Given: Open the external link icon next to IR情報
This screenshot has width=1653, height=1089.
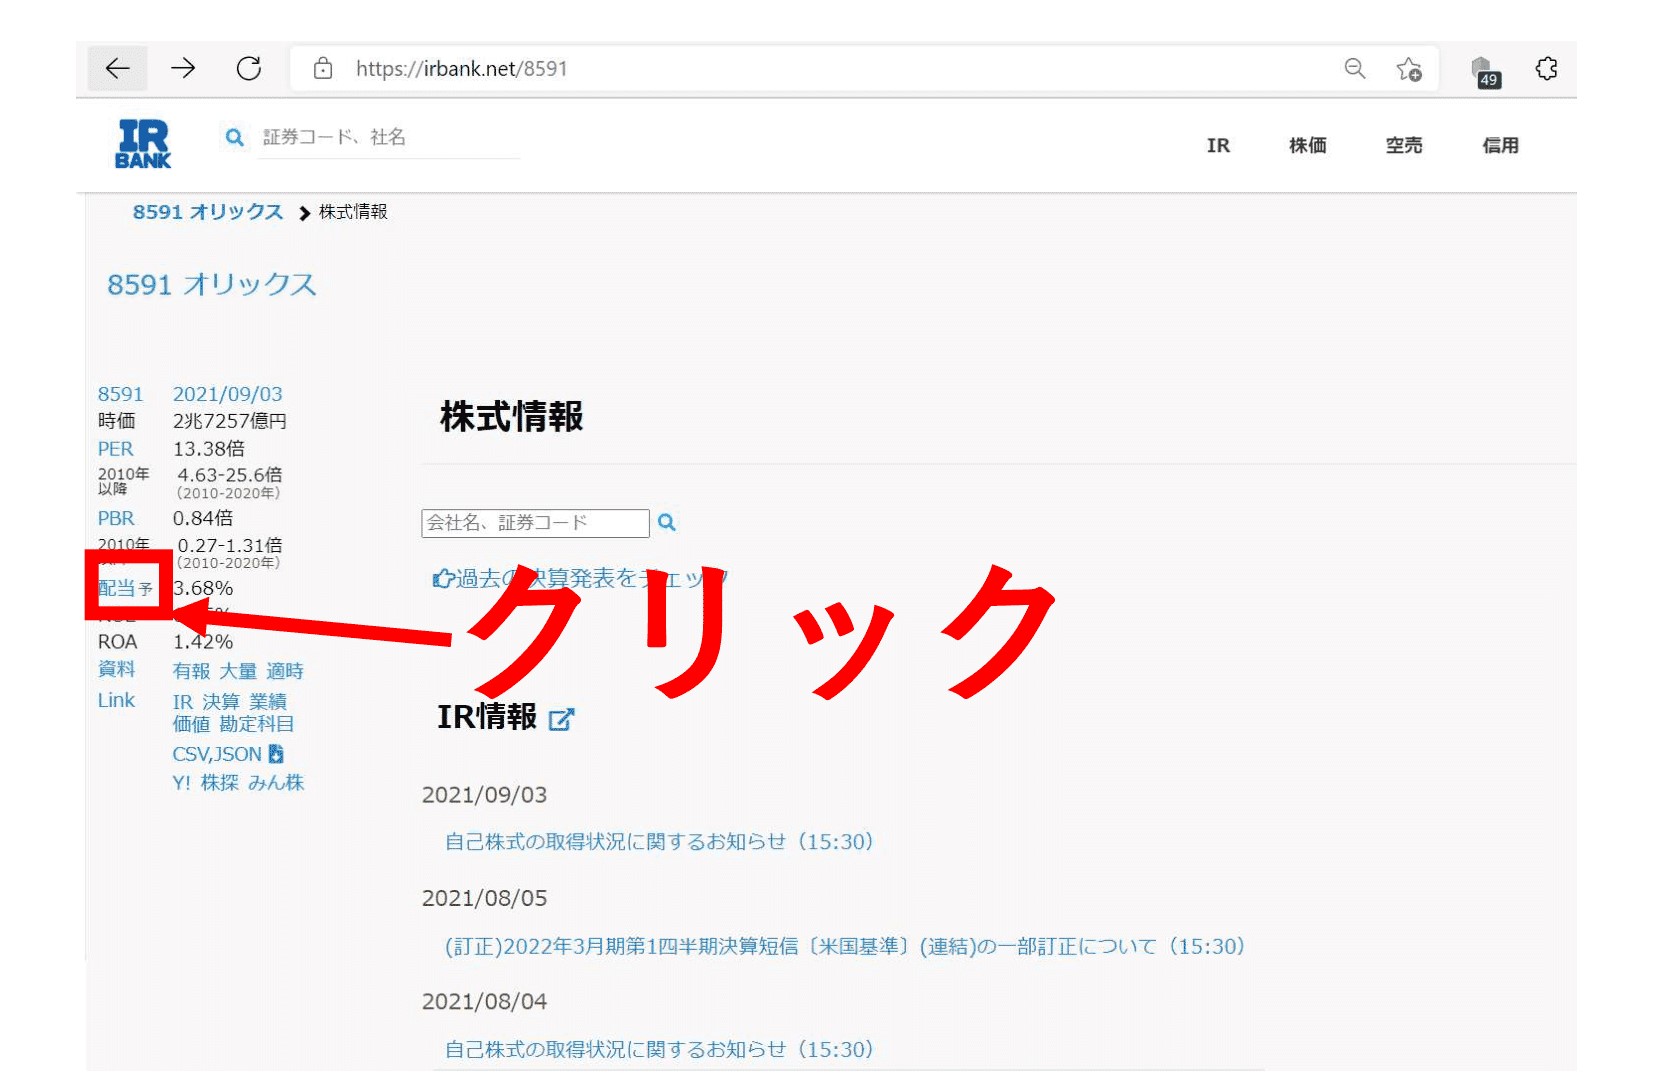Looking at the screenshot, I should point(561,719).
